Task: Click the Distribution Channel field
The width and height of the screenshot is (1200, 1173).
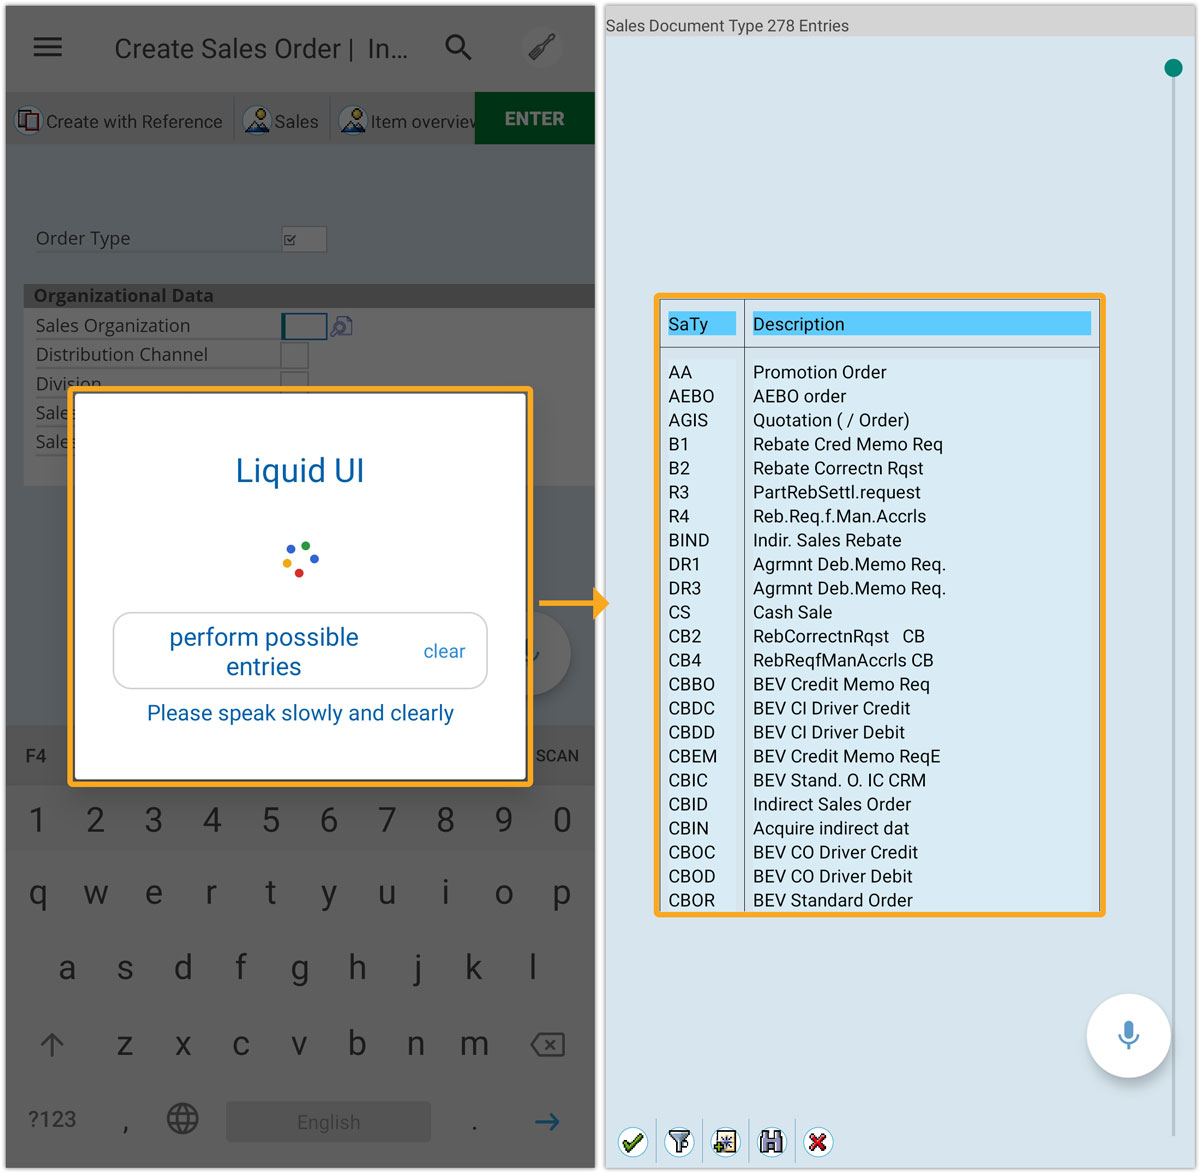Action: point(294,355)
